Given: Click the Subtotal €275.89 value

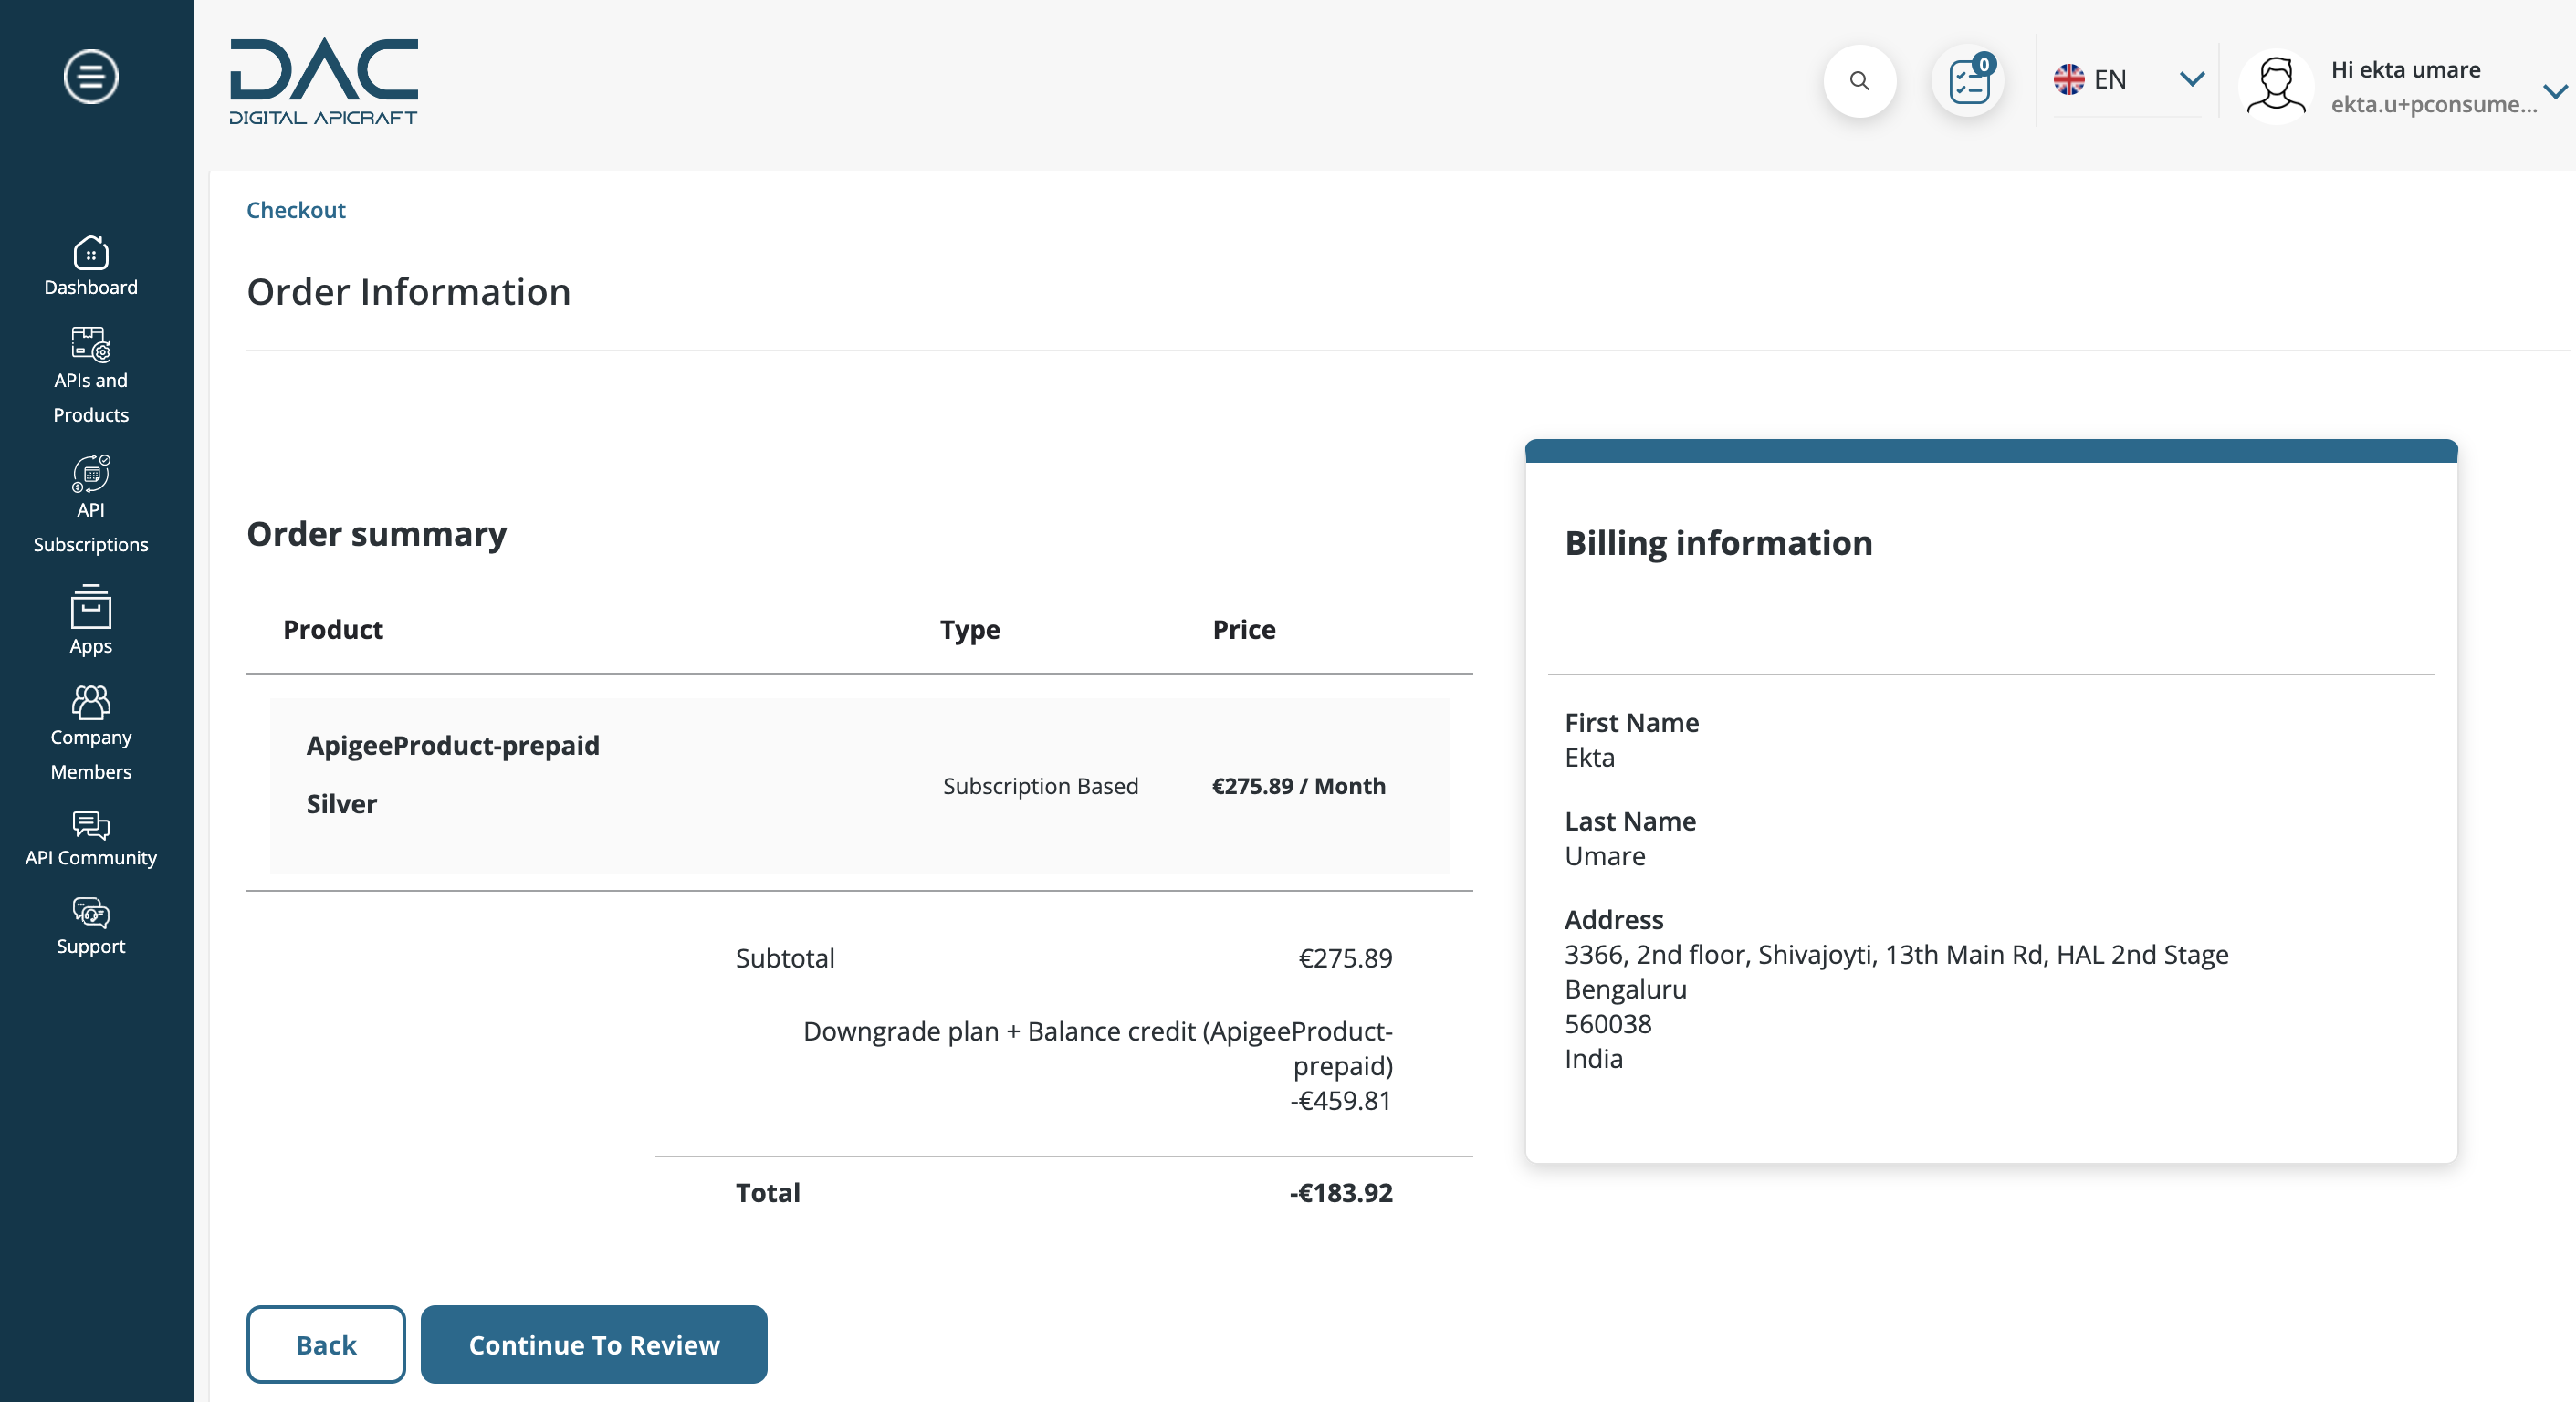Looking at the screenshot, I should 1345,958.
